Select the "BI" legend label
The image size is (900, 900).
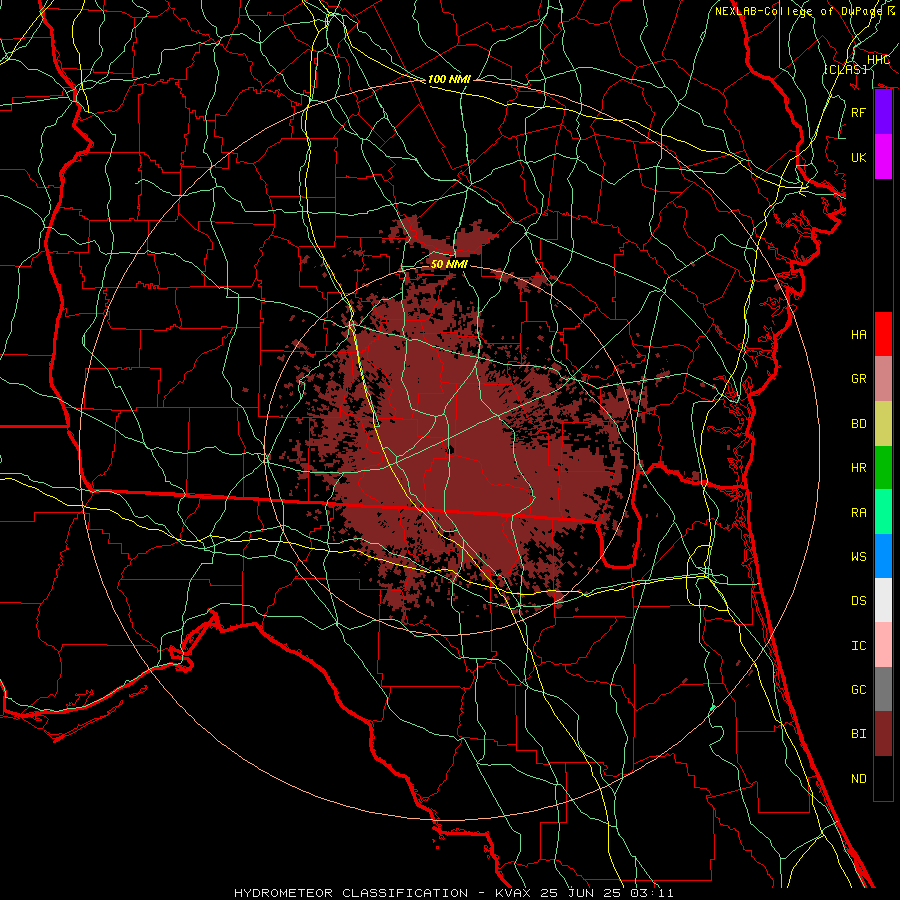pos(859,734)
